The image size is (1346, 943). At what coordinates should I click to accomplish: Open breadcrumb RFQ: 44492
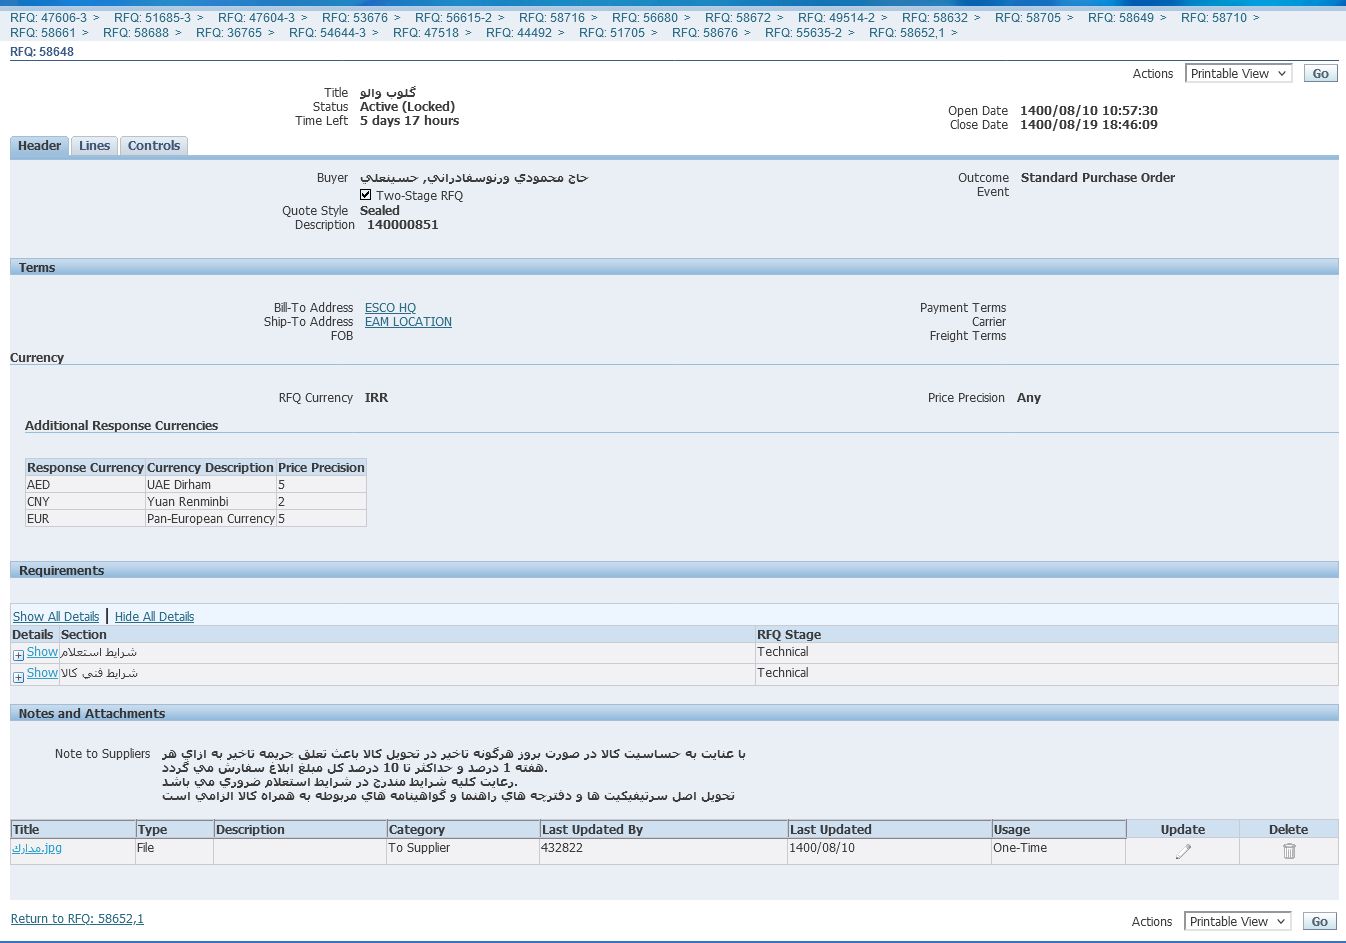(519, 33)
